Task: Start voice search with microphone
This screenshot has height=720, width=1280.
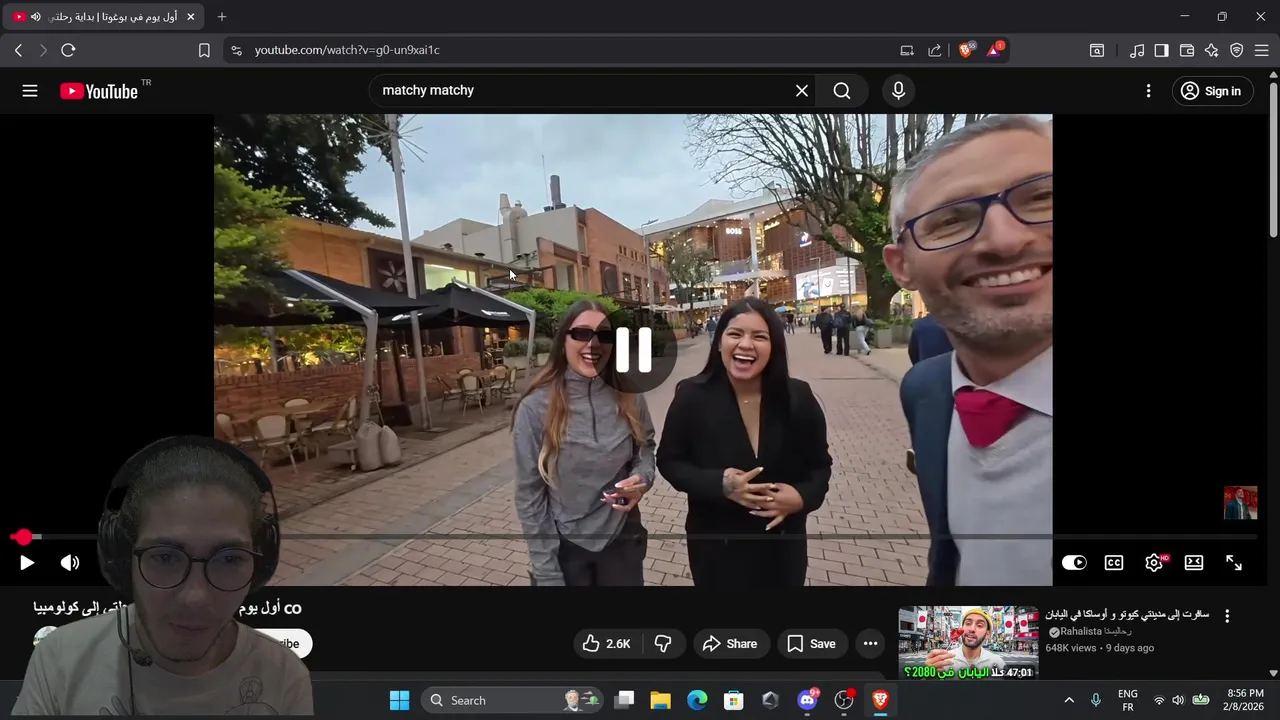Action: [x=898, y=91]
